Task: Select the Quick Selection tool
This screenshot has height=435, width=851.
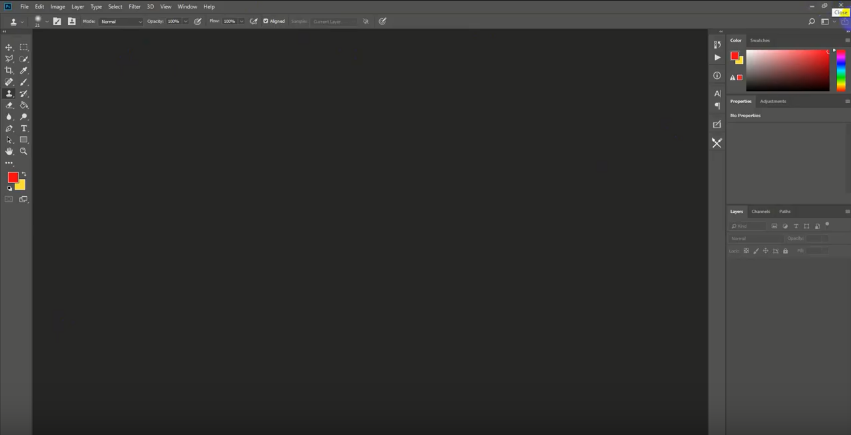Action: (24, 59)
